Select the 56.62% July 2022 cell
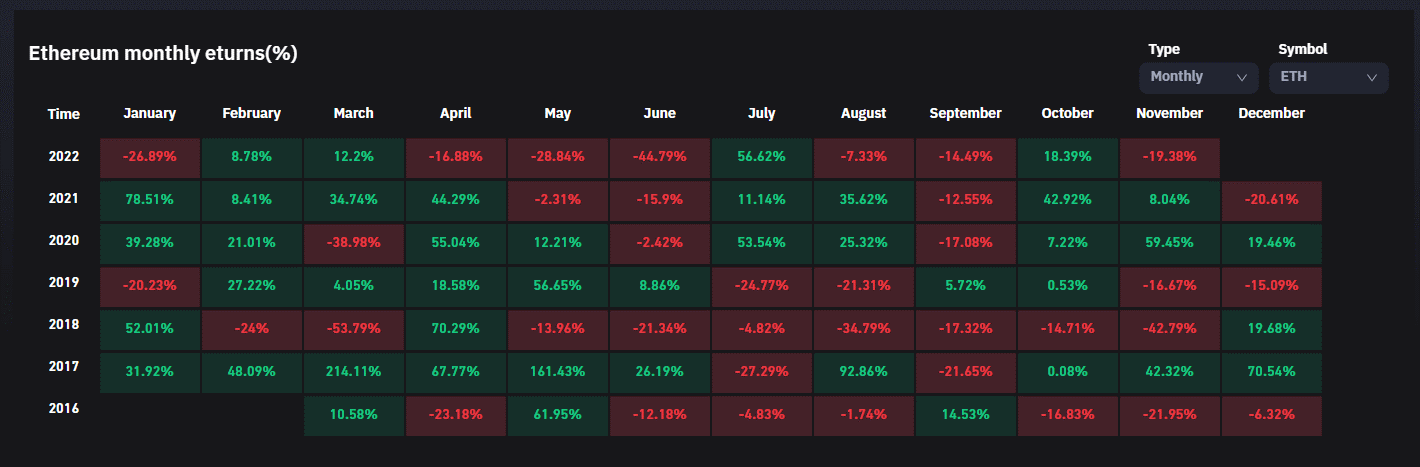1420x467 pixels. click(x=762, y=157)
